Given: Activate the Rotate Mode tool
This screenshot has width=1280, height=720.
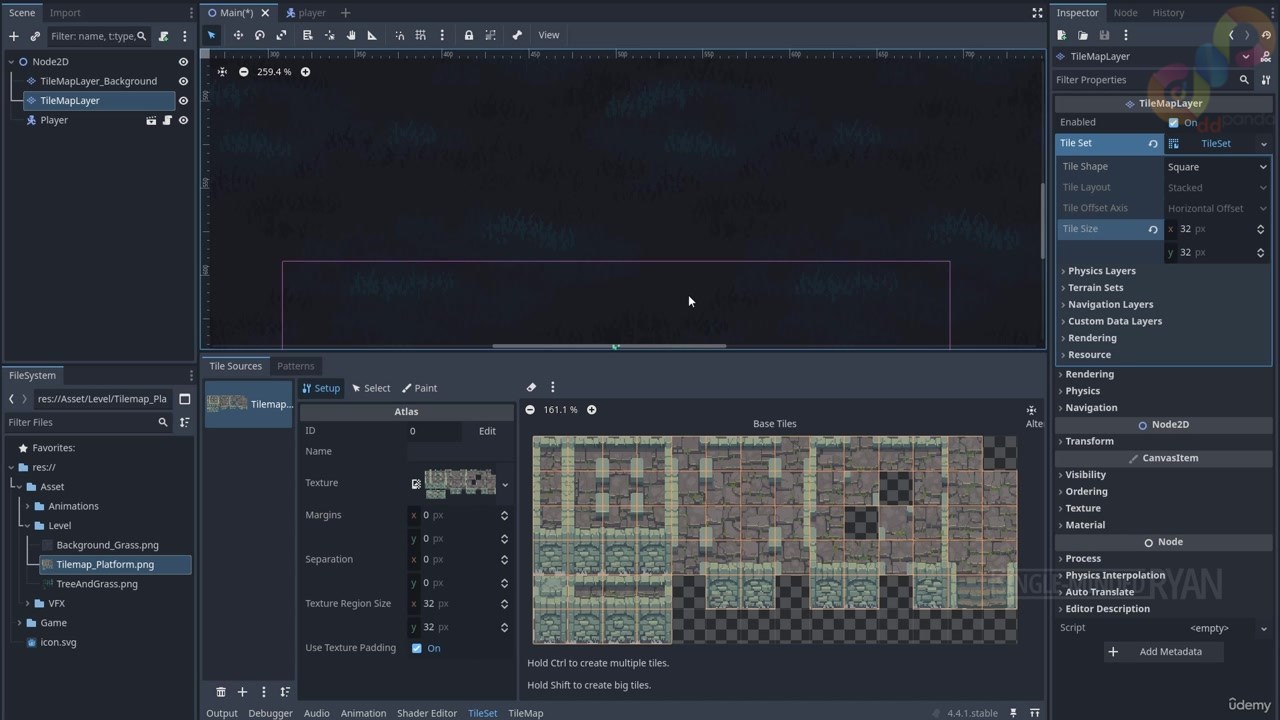Looking at the screenshot, I should click(260, 35).
